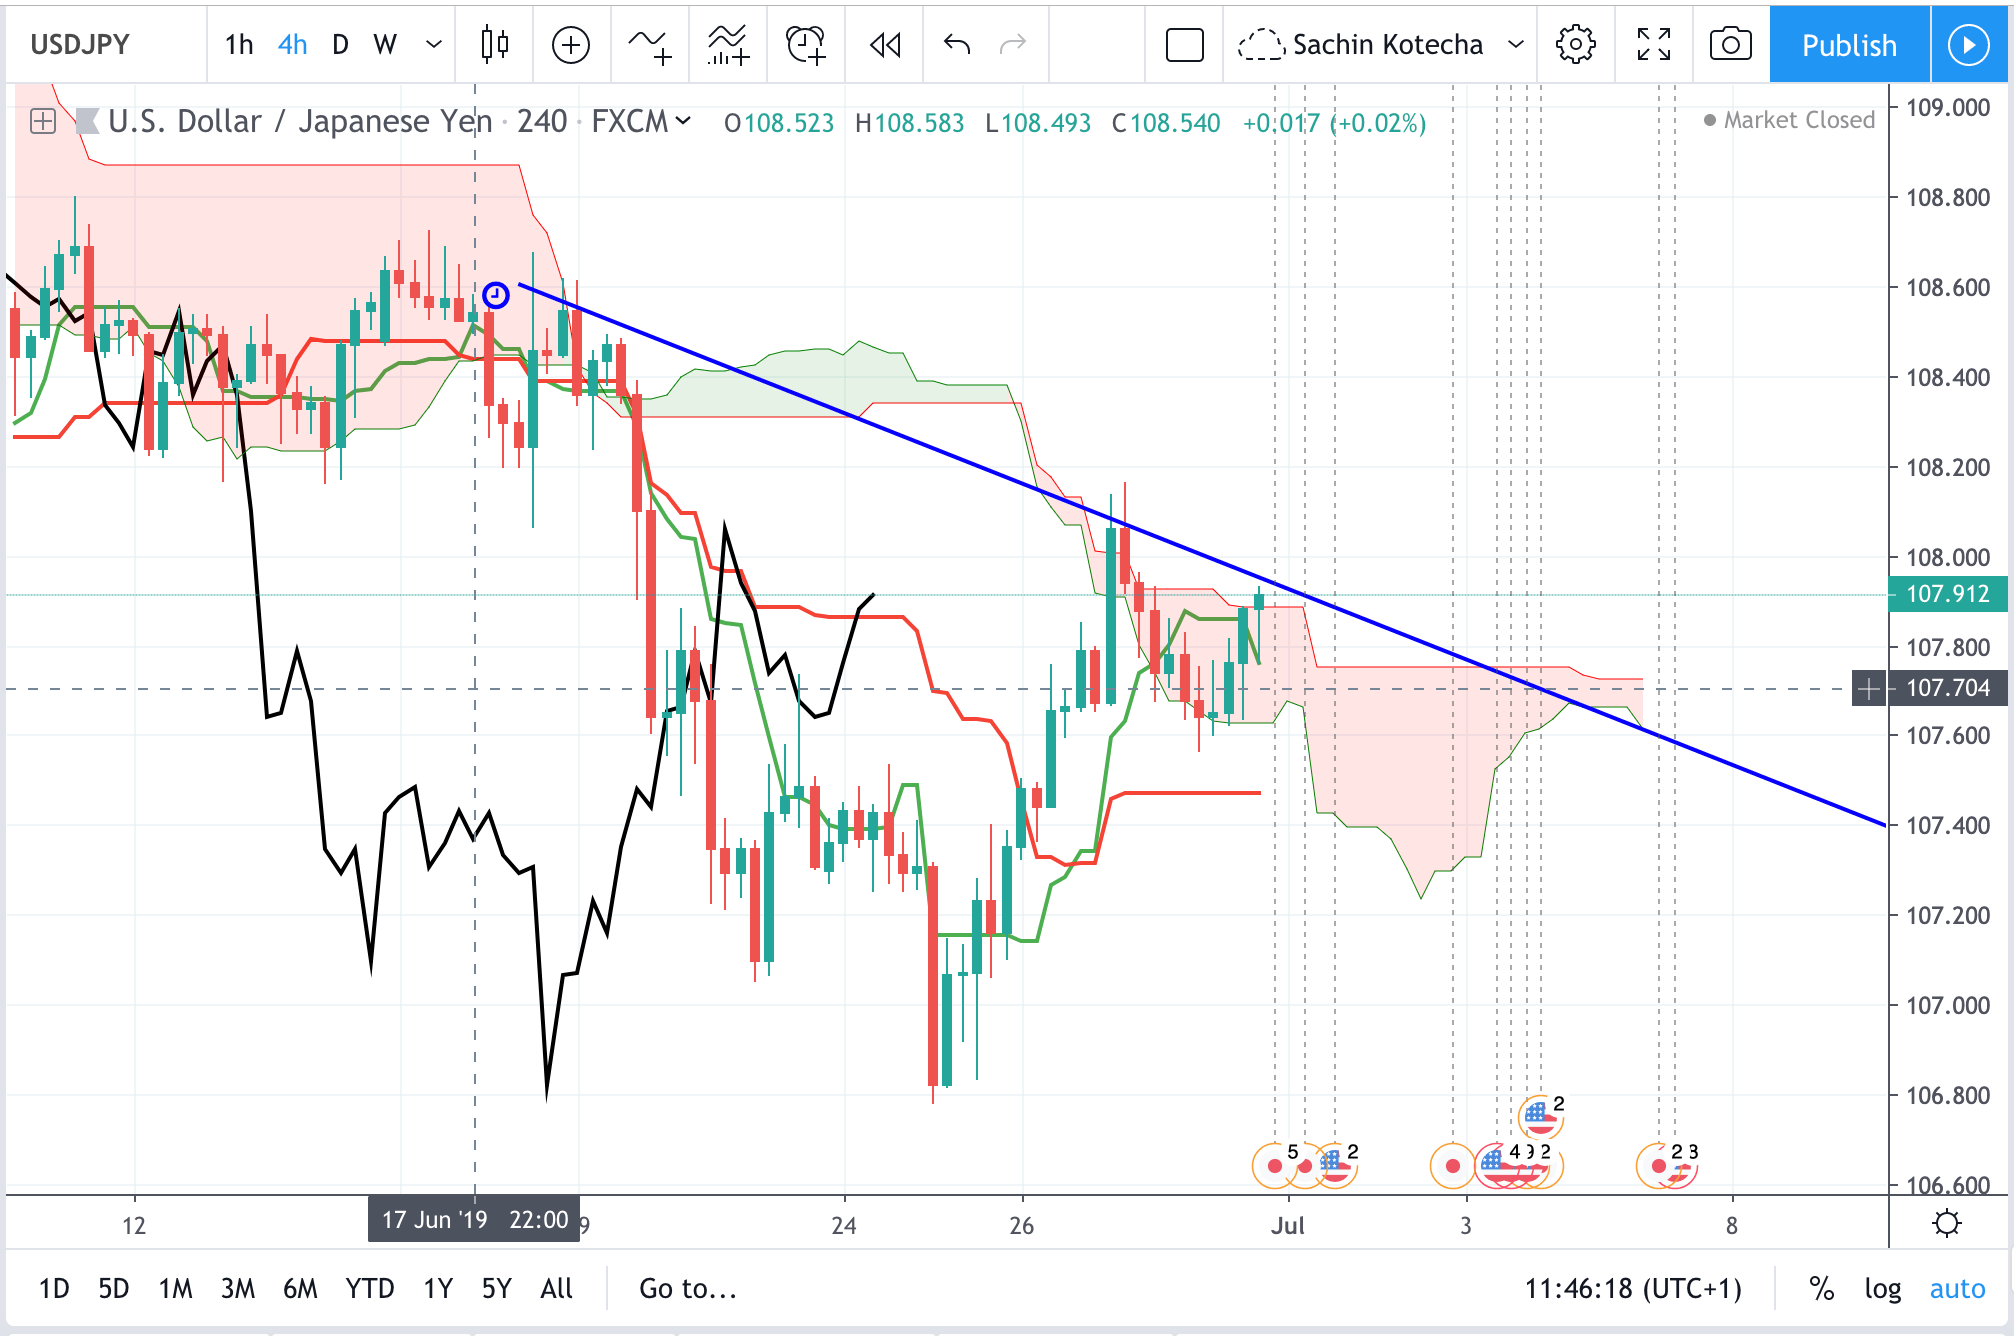
Task: Open financials and strategies templates icon
Action: [x=728, y=44]
